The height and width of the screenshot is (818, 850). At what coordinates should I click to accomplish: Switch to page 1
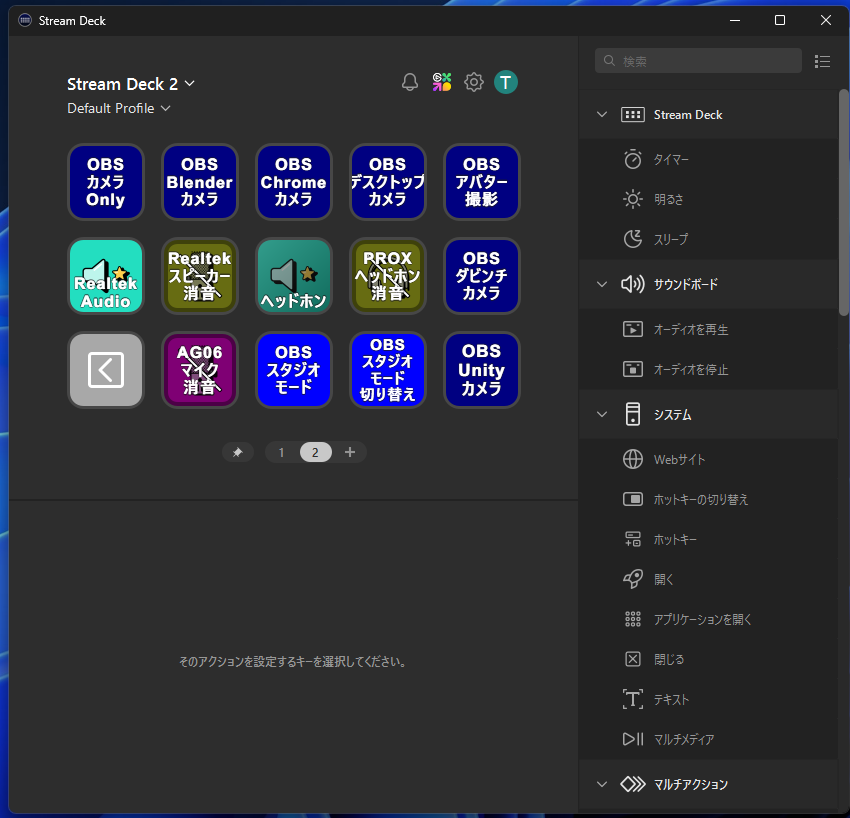(x=281, y=452)
